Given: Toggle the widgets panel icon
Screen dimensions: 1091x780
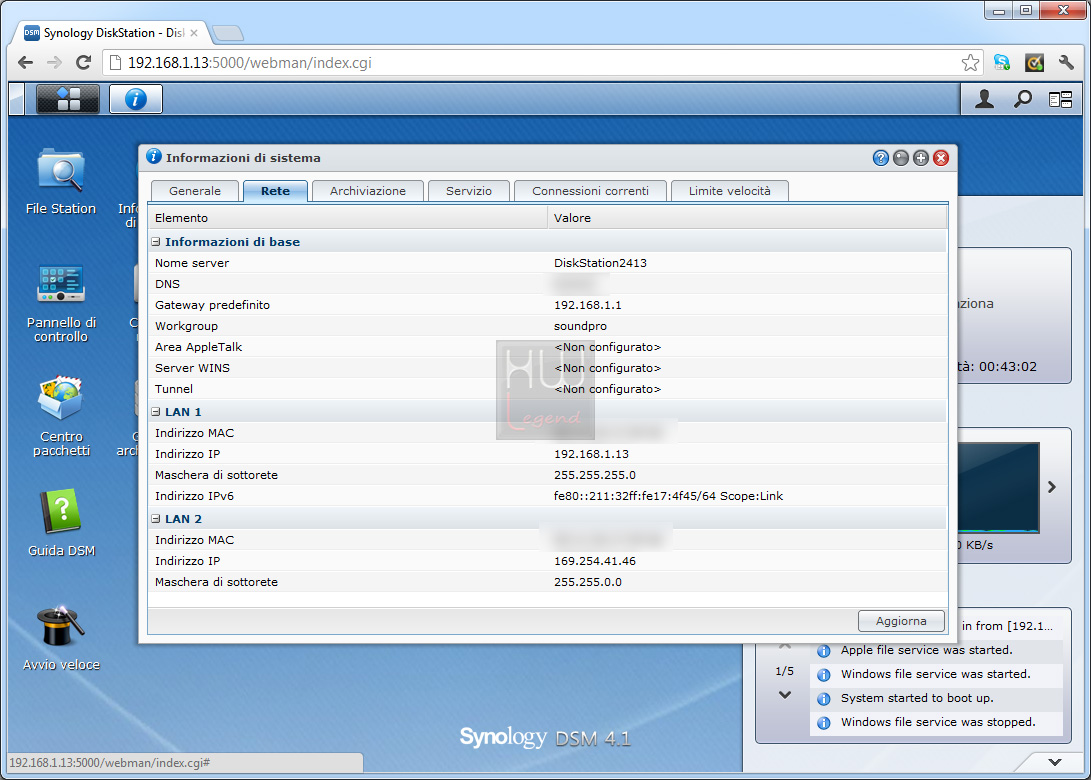Looking at the screenshot, I should coord(1060,100).
